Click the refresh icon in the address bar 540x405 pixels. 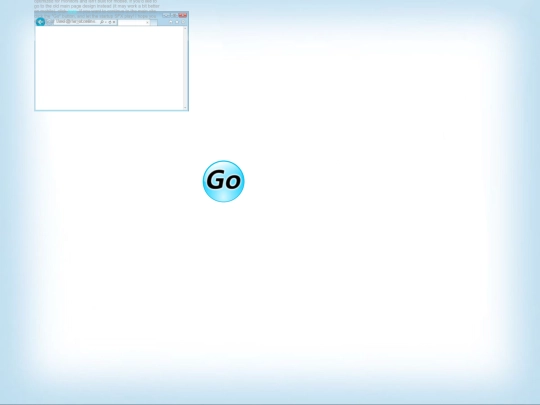tap(110, 22)
